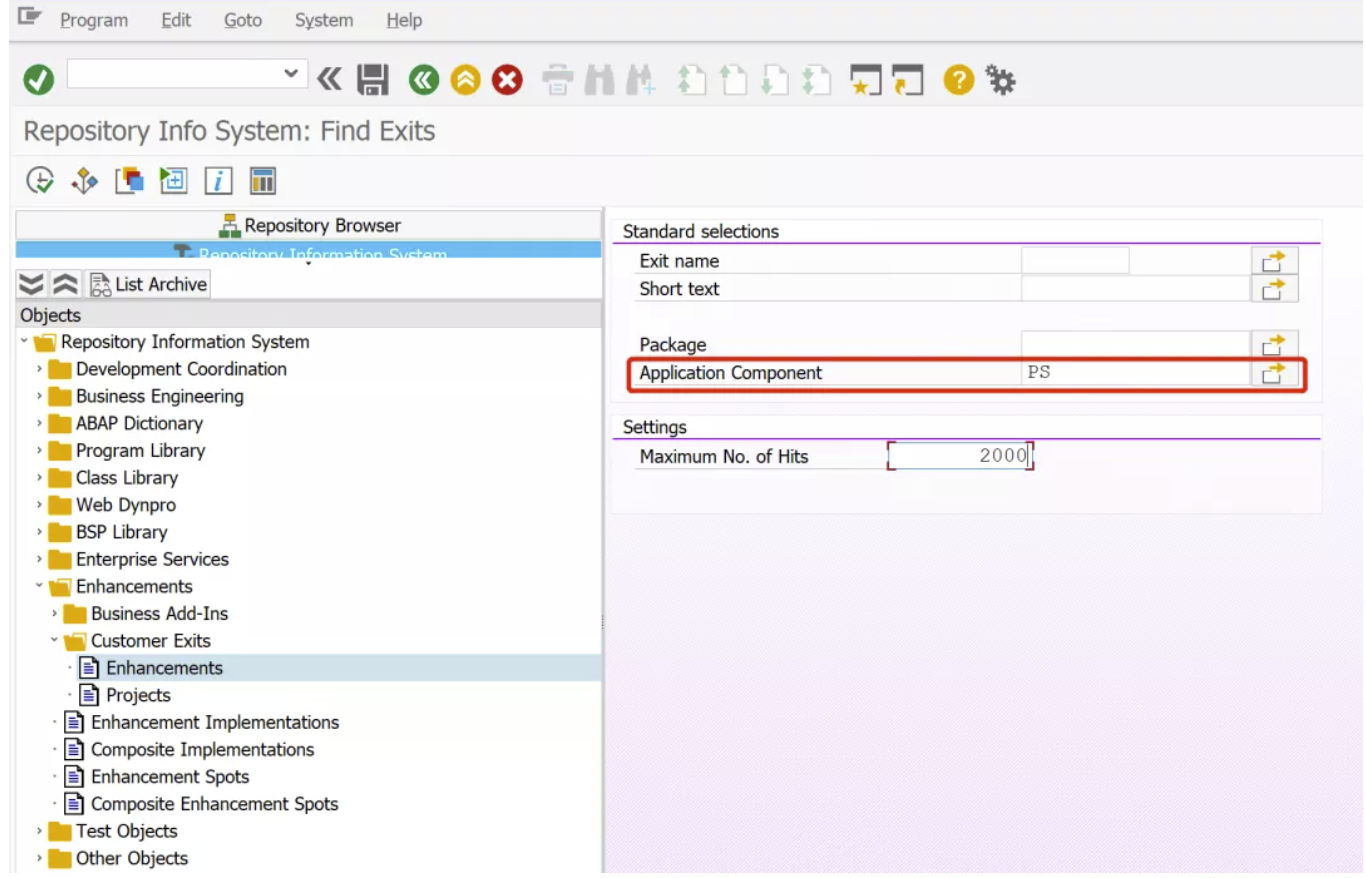Click the overlapping colored squares toolbar icon
The width and height of the screenshot is (1365, 878).
pos(129,181)
